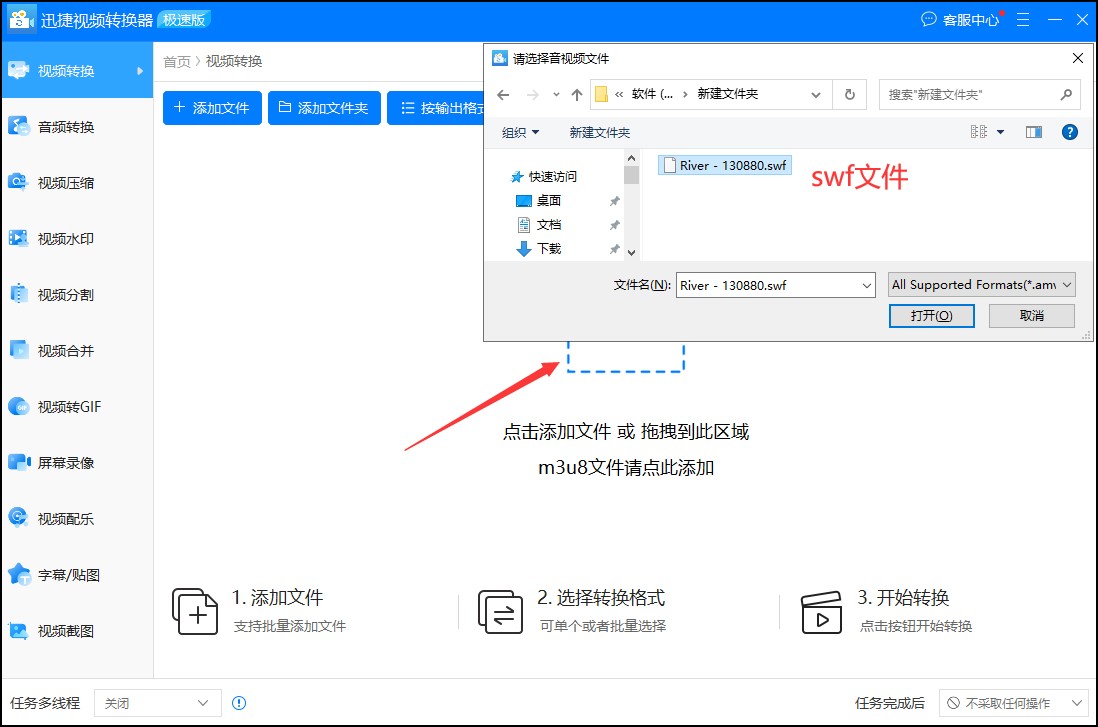
Task: Open the hamburger menu near window controls
Action: tap(1021, 19)
